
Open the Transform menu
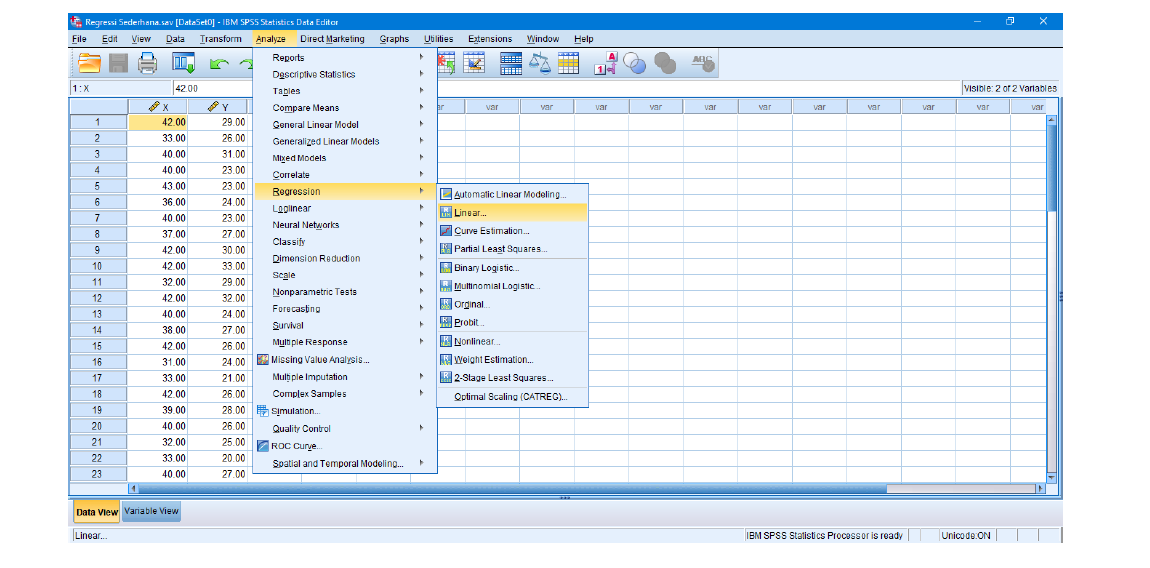point(221,39)
